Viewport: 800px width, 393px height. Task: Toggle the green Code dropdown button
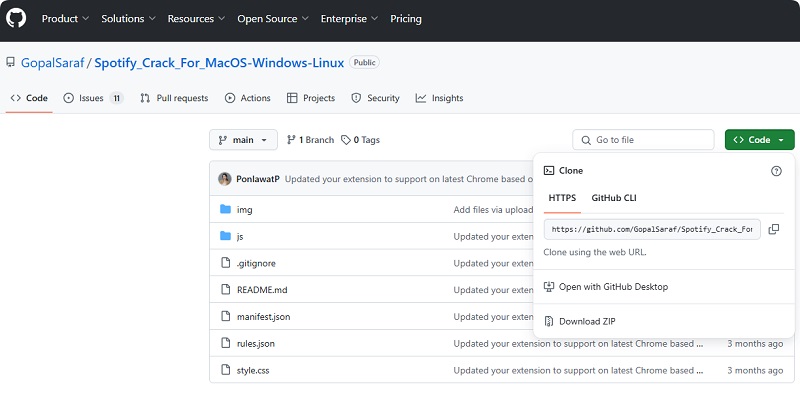point(759,140)
